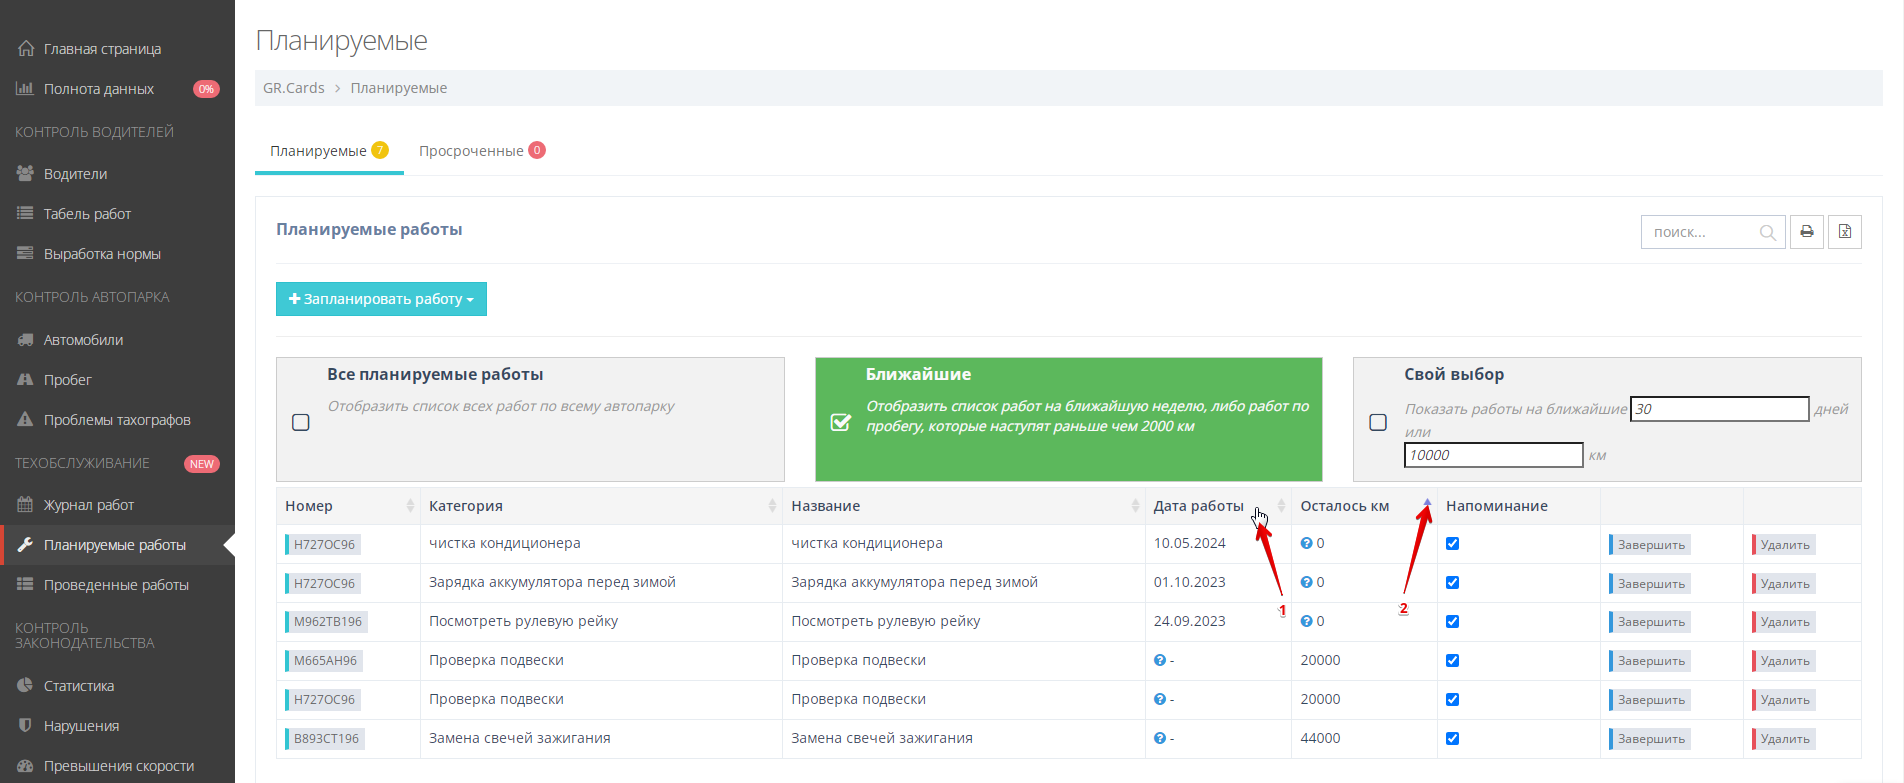Viewport: 1904px width, 783px height.
Task: Uncheck reminder for Замена свечей зажигания
Action: click(x=1452, y=739)
